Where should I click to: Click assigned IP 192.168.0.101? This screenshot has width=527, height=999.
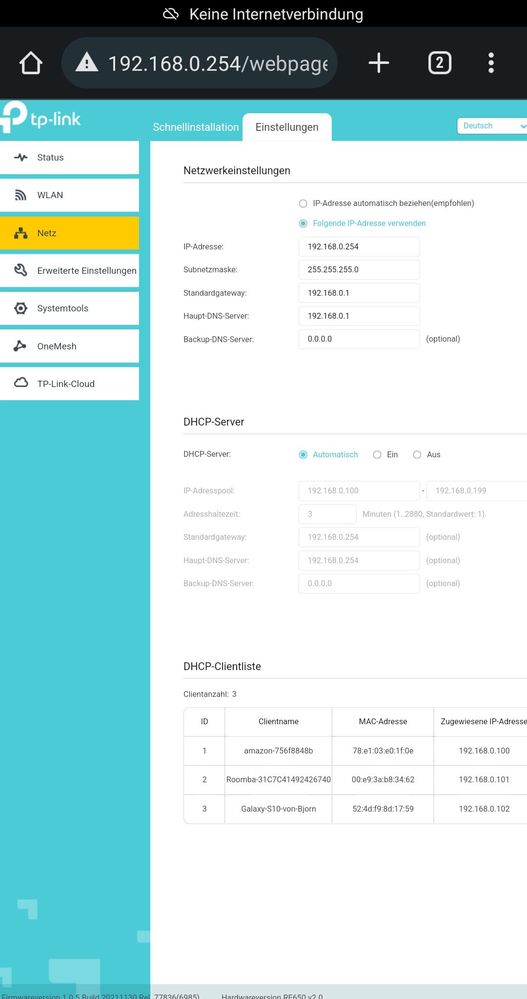[x=484, y=780]
